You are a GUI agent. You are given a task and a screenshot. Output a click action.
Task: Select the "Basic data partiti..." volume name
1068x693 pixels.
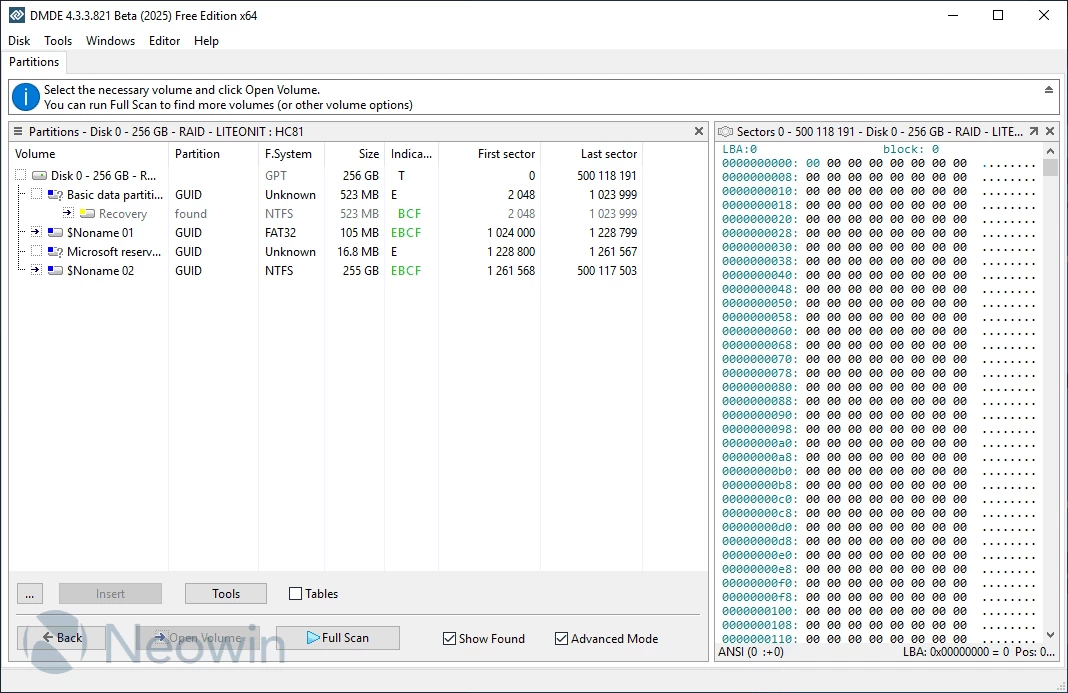(115, 195)
